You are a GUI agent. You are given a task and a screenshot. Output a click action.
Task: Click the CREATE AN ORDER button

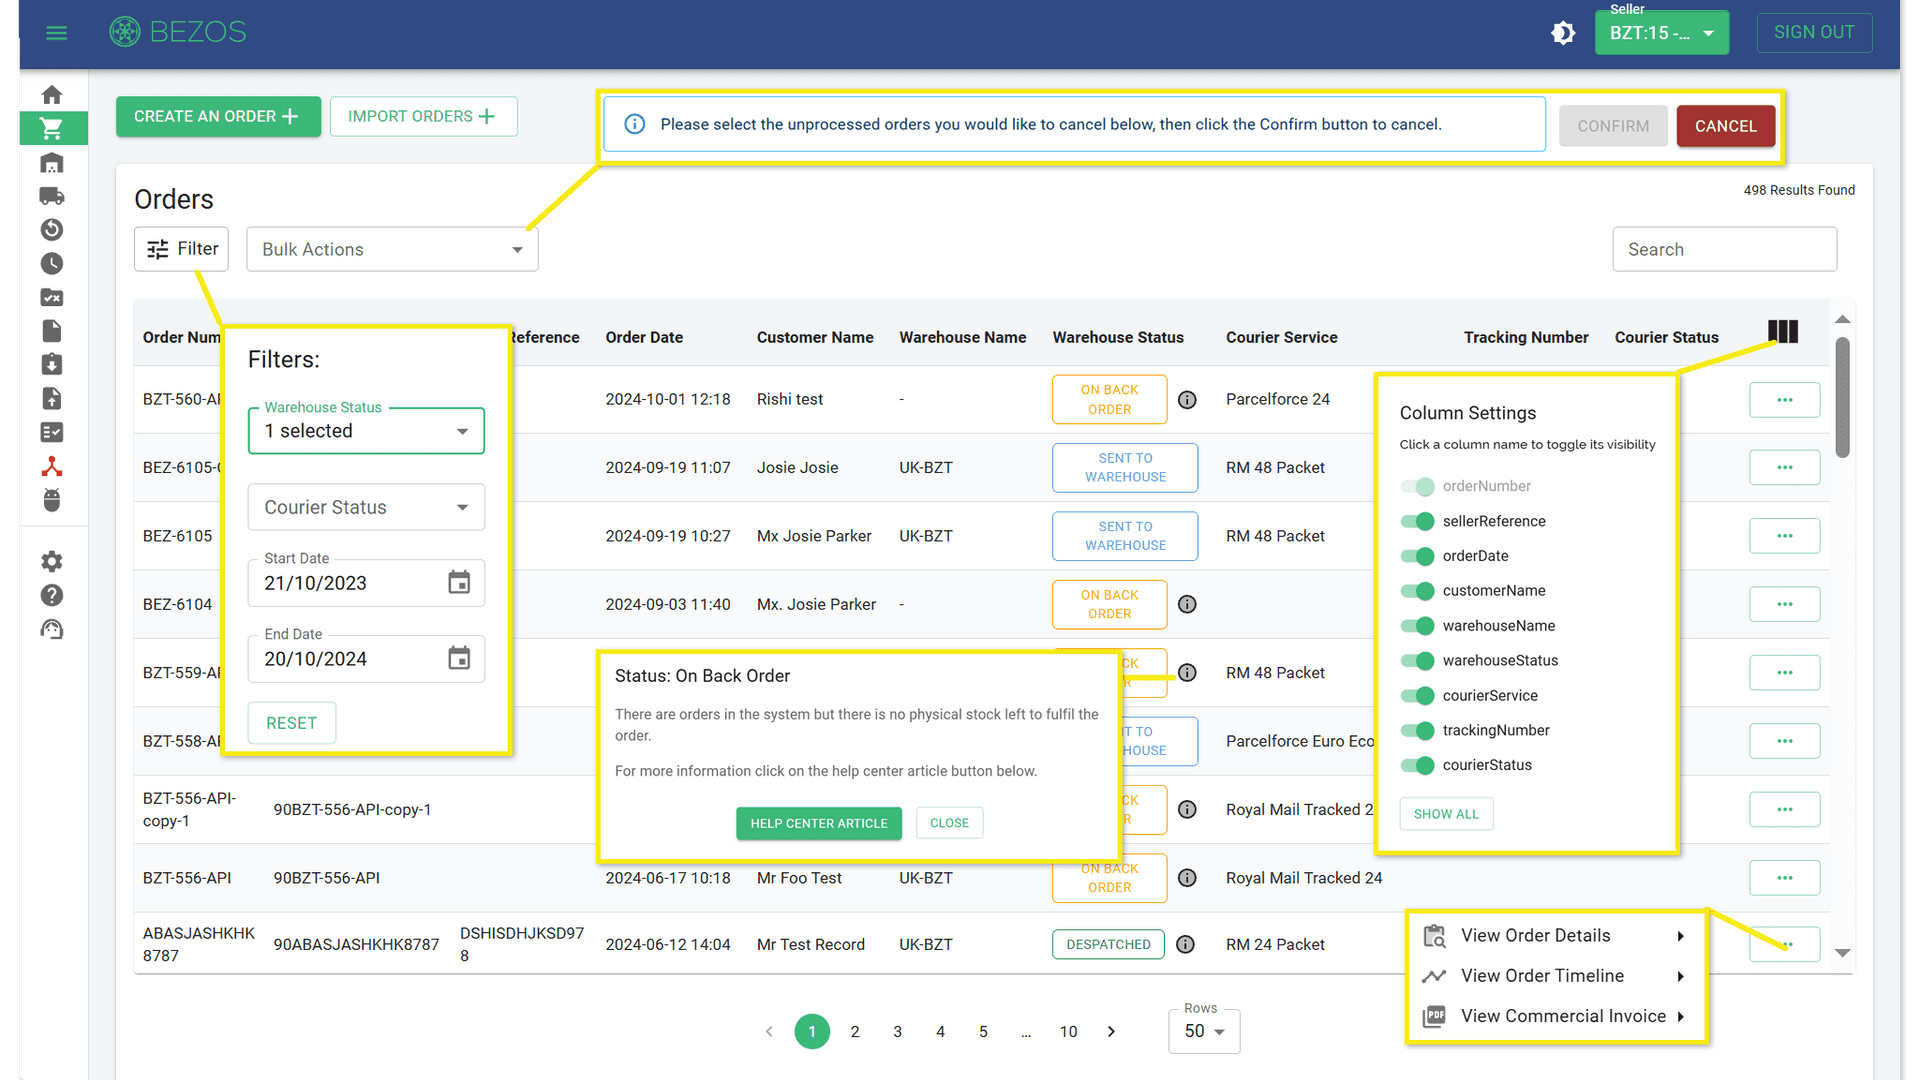tap(218, 116)
